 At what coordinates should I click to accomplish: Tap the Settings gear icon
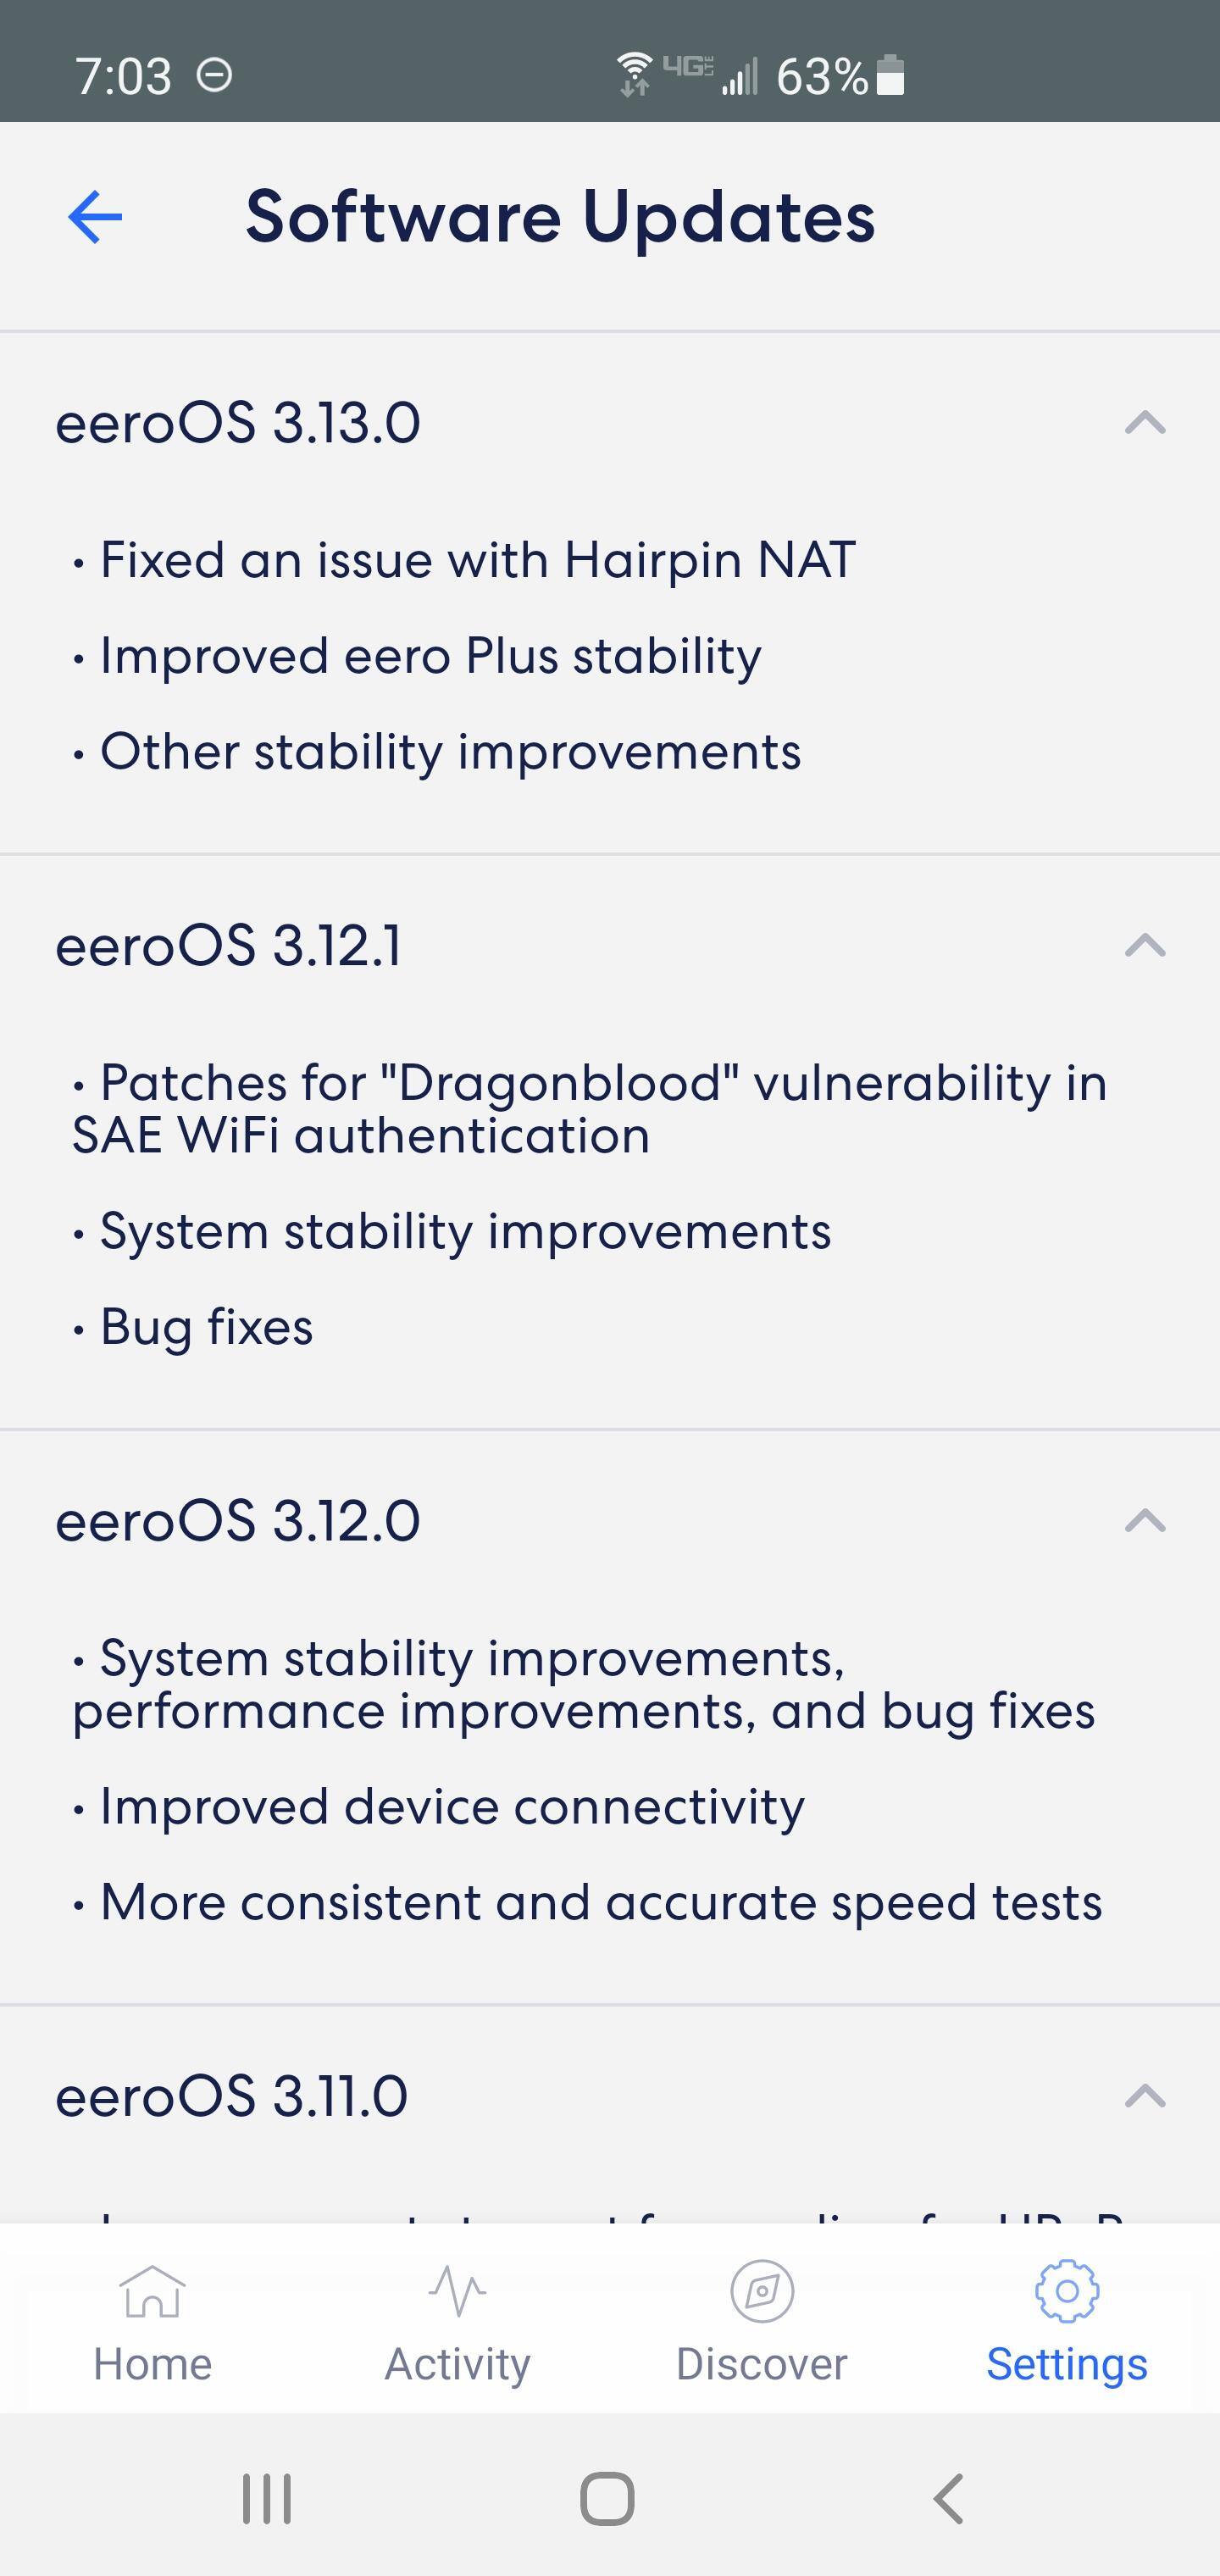tap(1067, 2290)
